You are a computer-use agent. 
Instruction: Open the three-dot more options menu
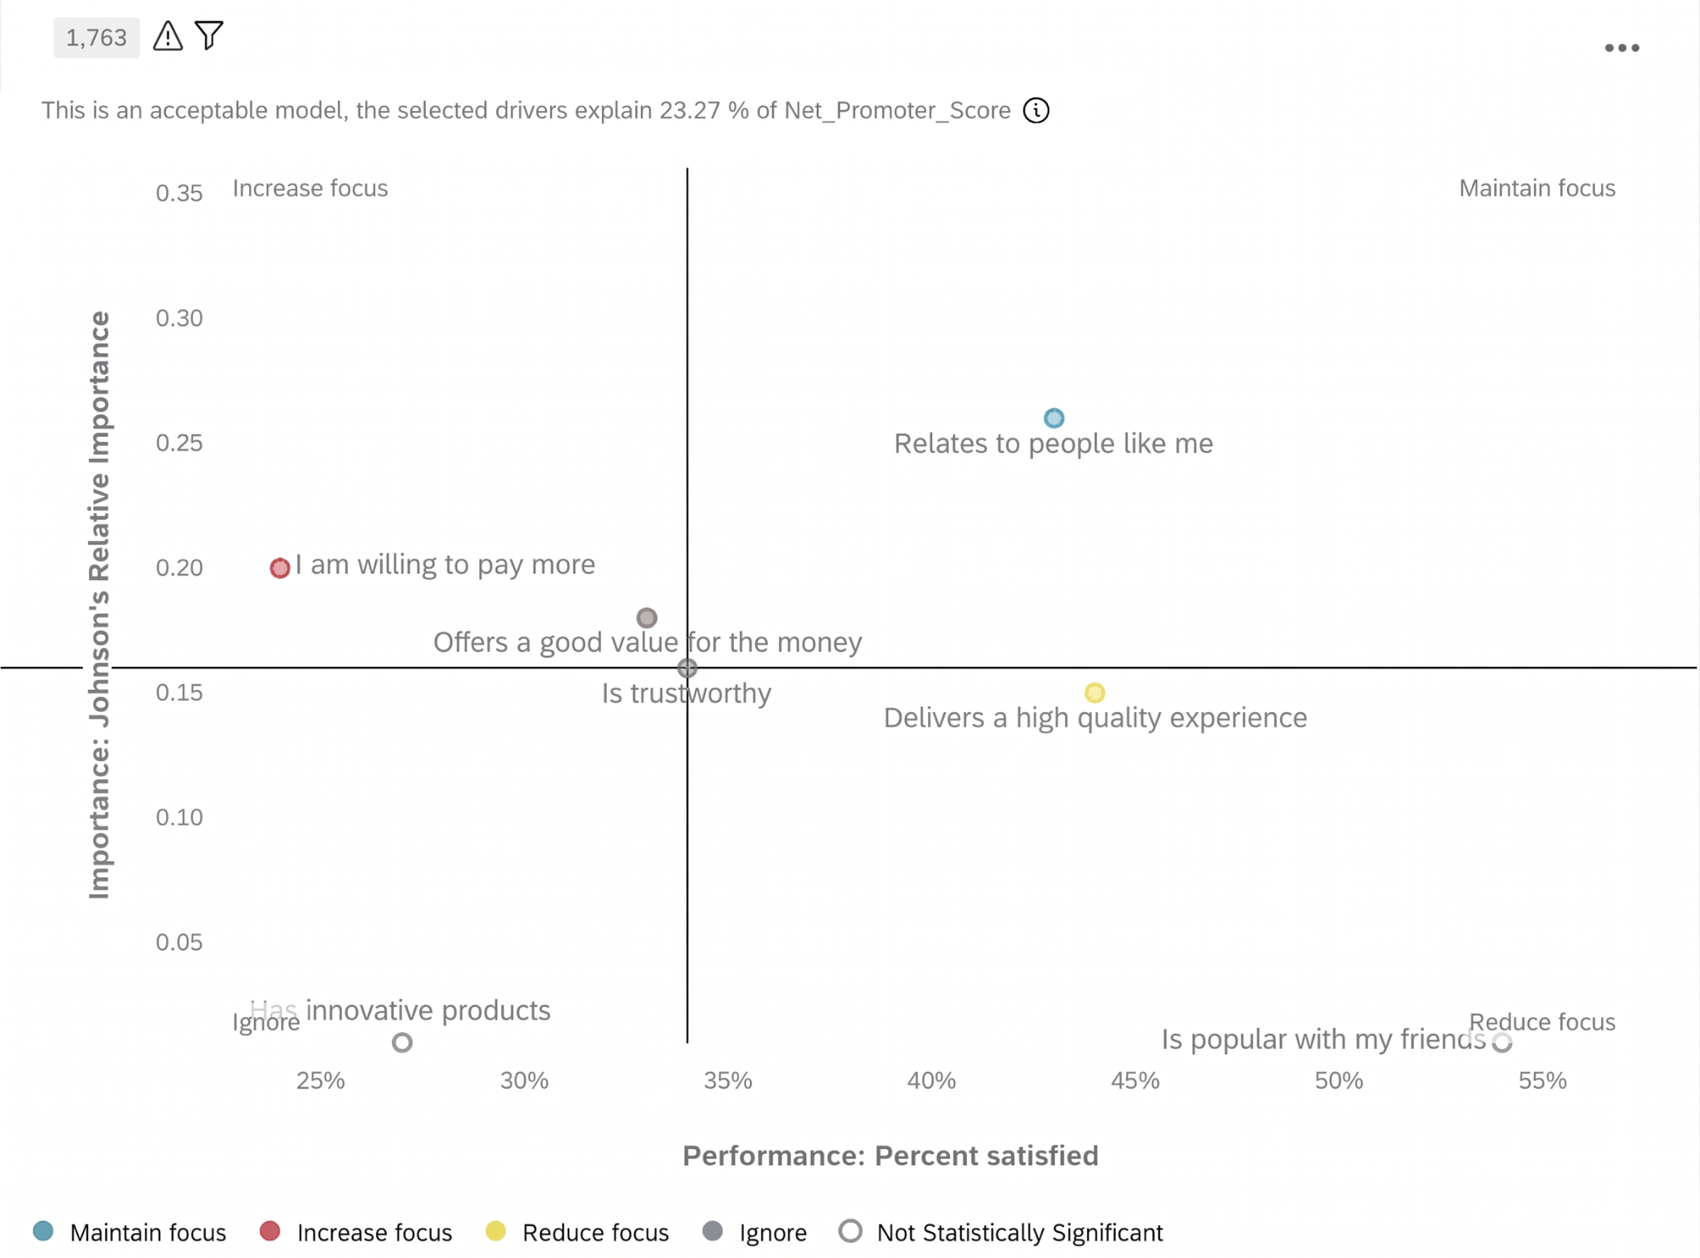(x=1621, y=48)
